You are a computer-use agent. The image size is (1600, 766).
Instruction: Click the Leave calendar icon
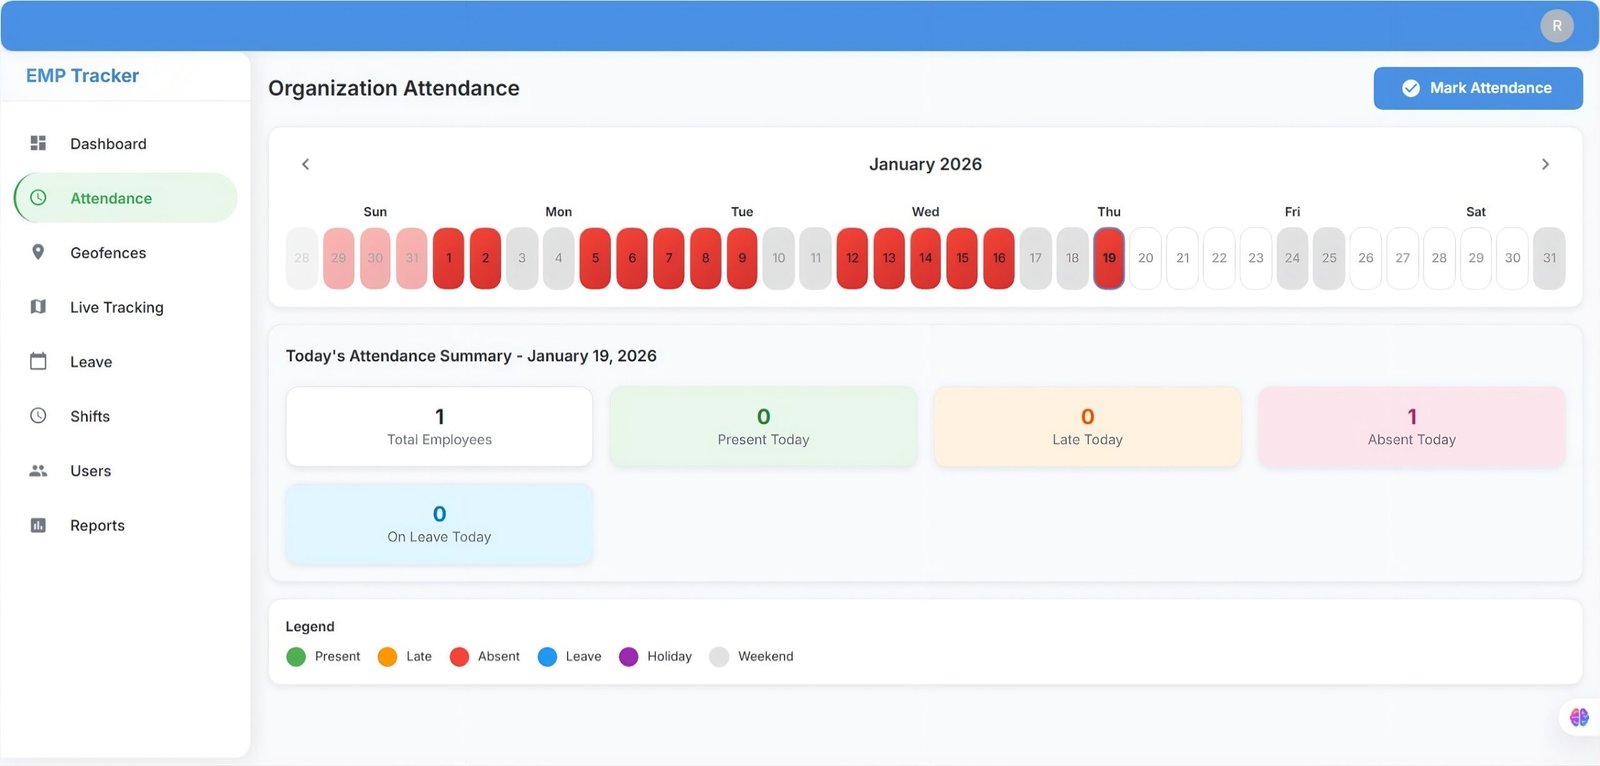click(38, 361)
